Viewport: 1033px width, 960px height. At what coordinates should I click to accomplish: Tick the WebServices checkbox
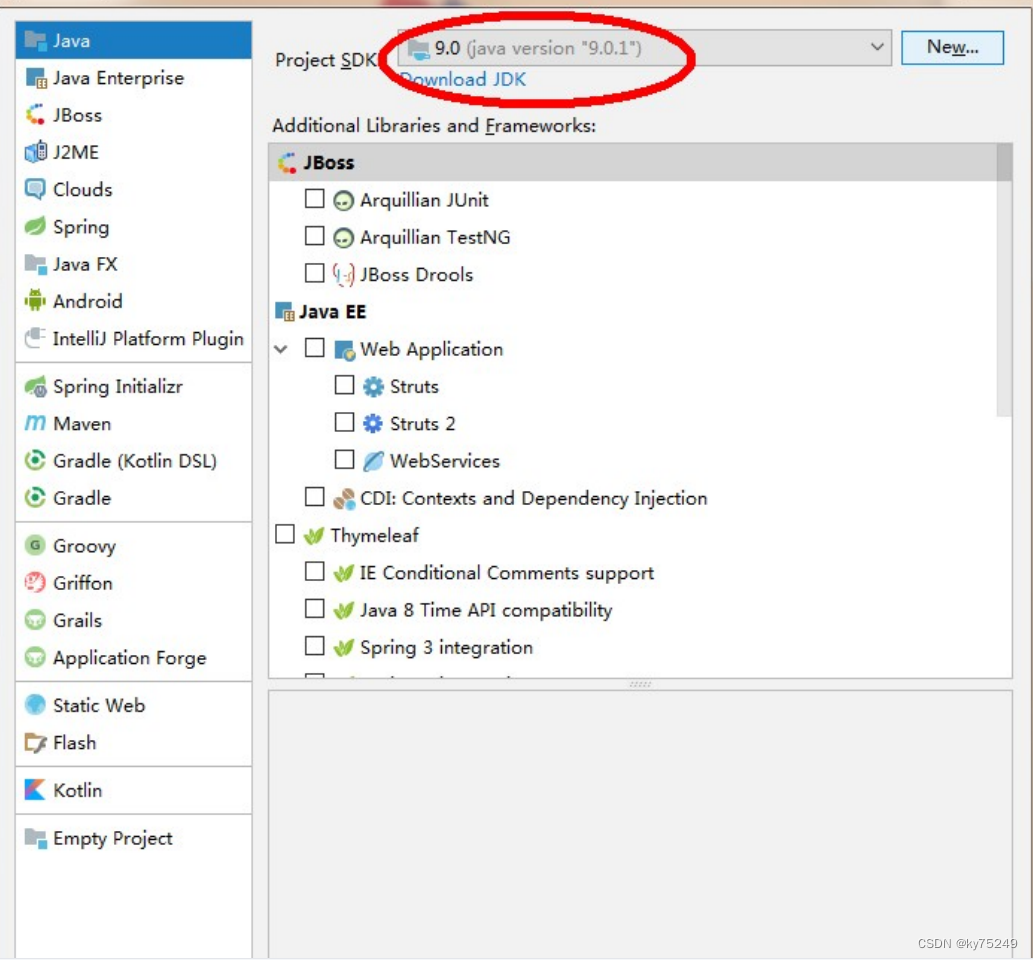point(345,459)
